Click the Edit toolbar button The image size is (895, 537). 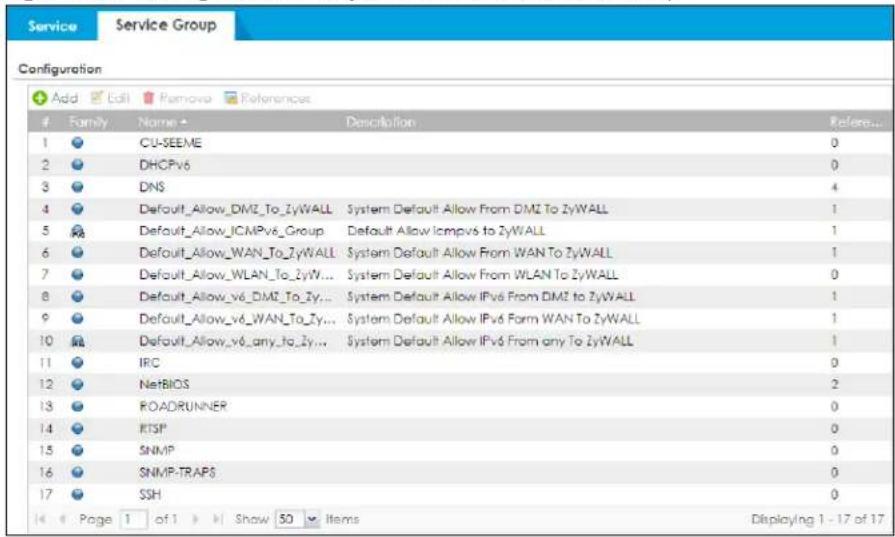(x=110, y=98)
